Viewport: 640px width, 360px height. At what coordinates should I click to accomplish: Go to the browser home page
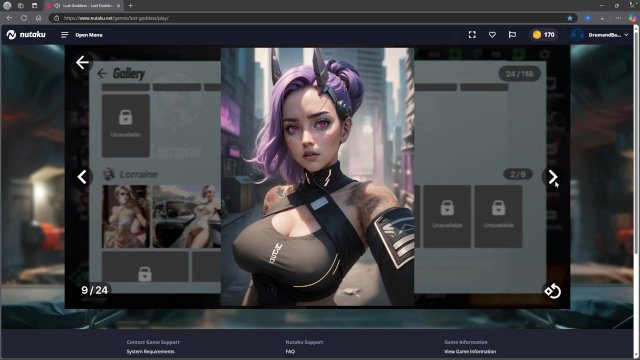[x=38, y=18]
